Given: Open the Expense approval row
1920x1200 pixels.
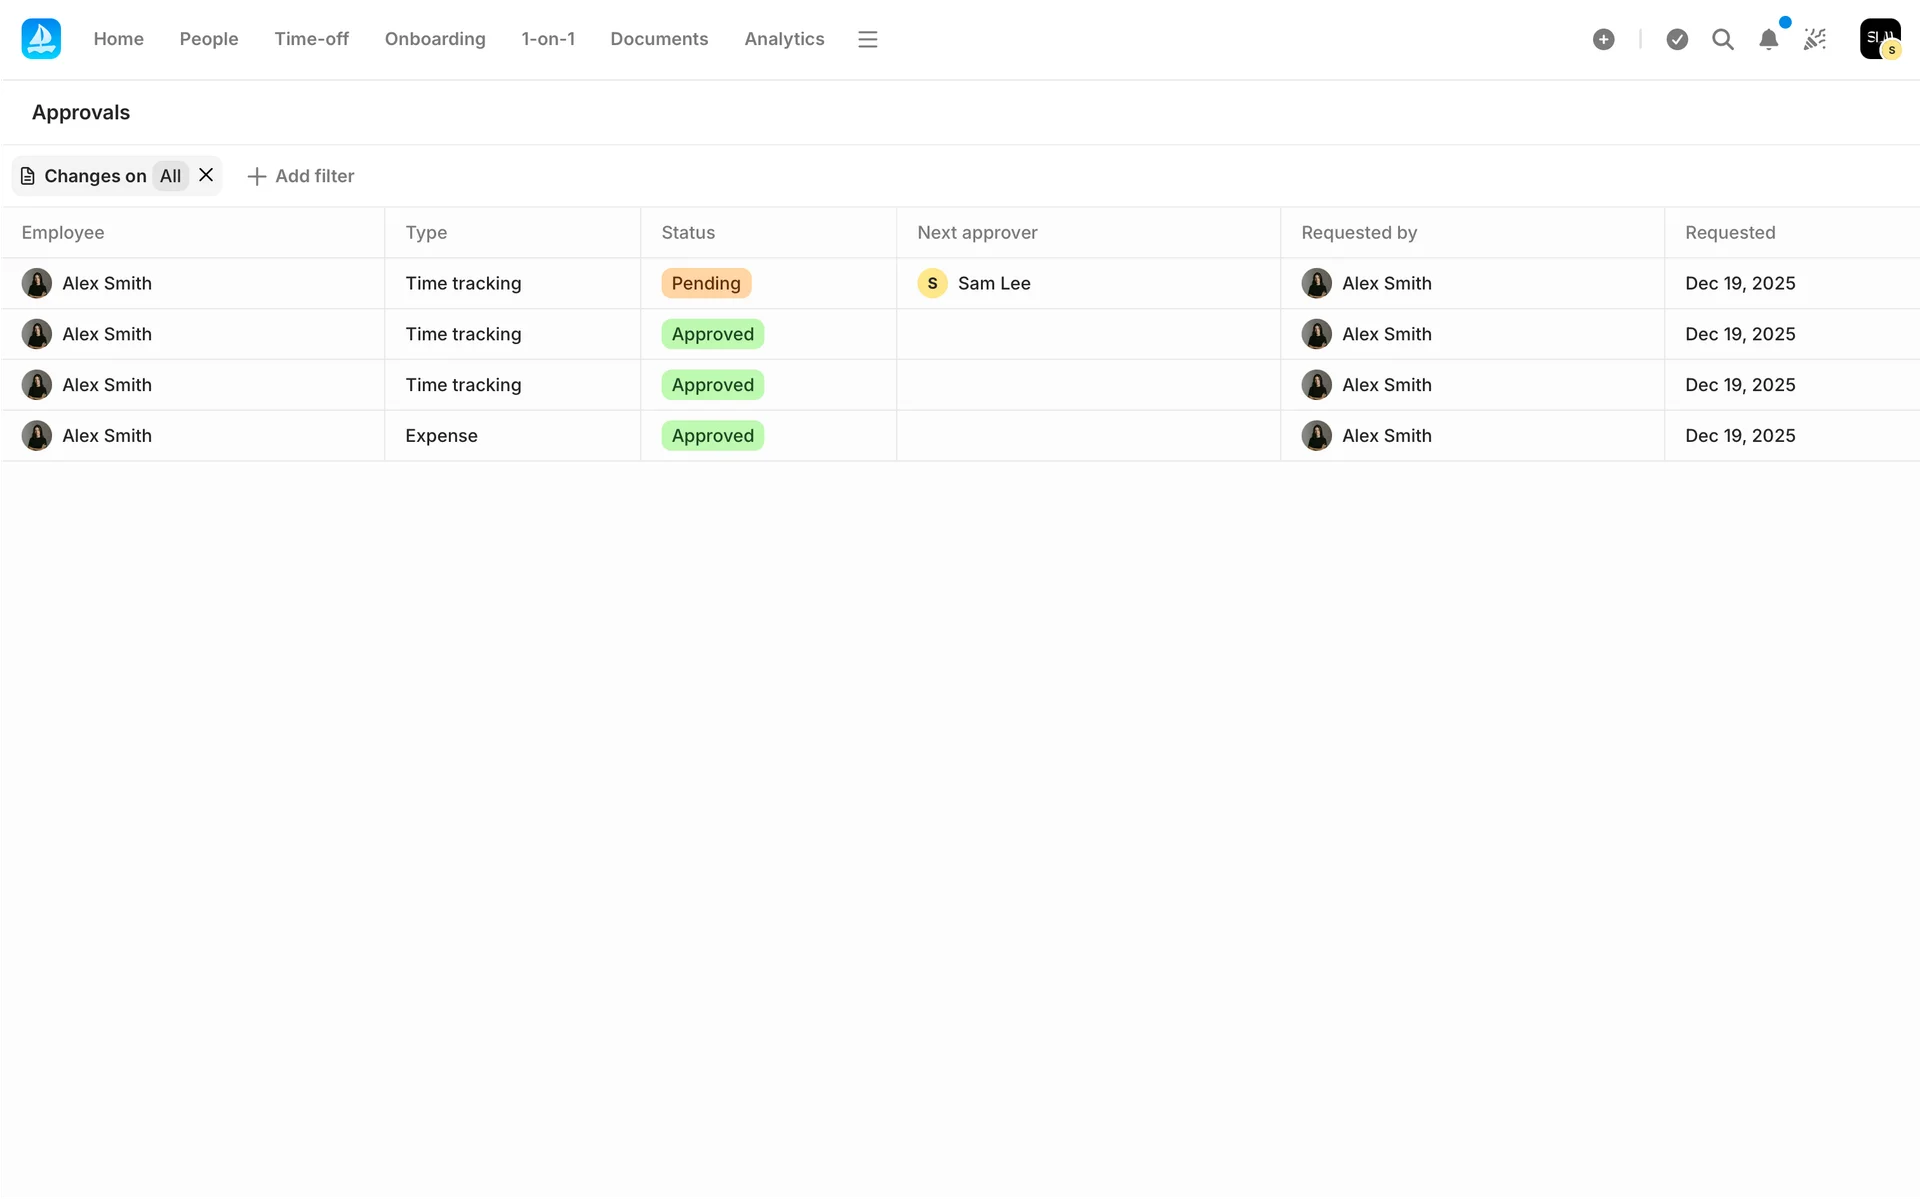Looking at the screenshot, I should point(441,436).
